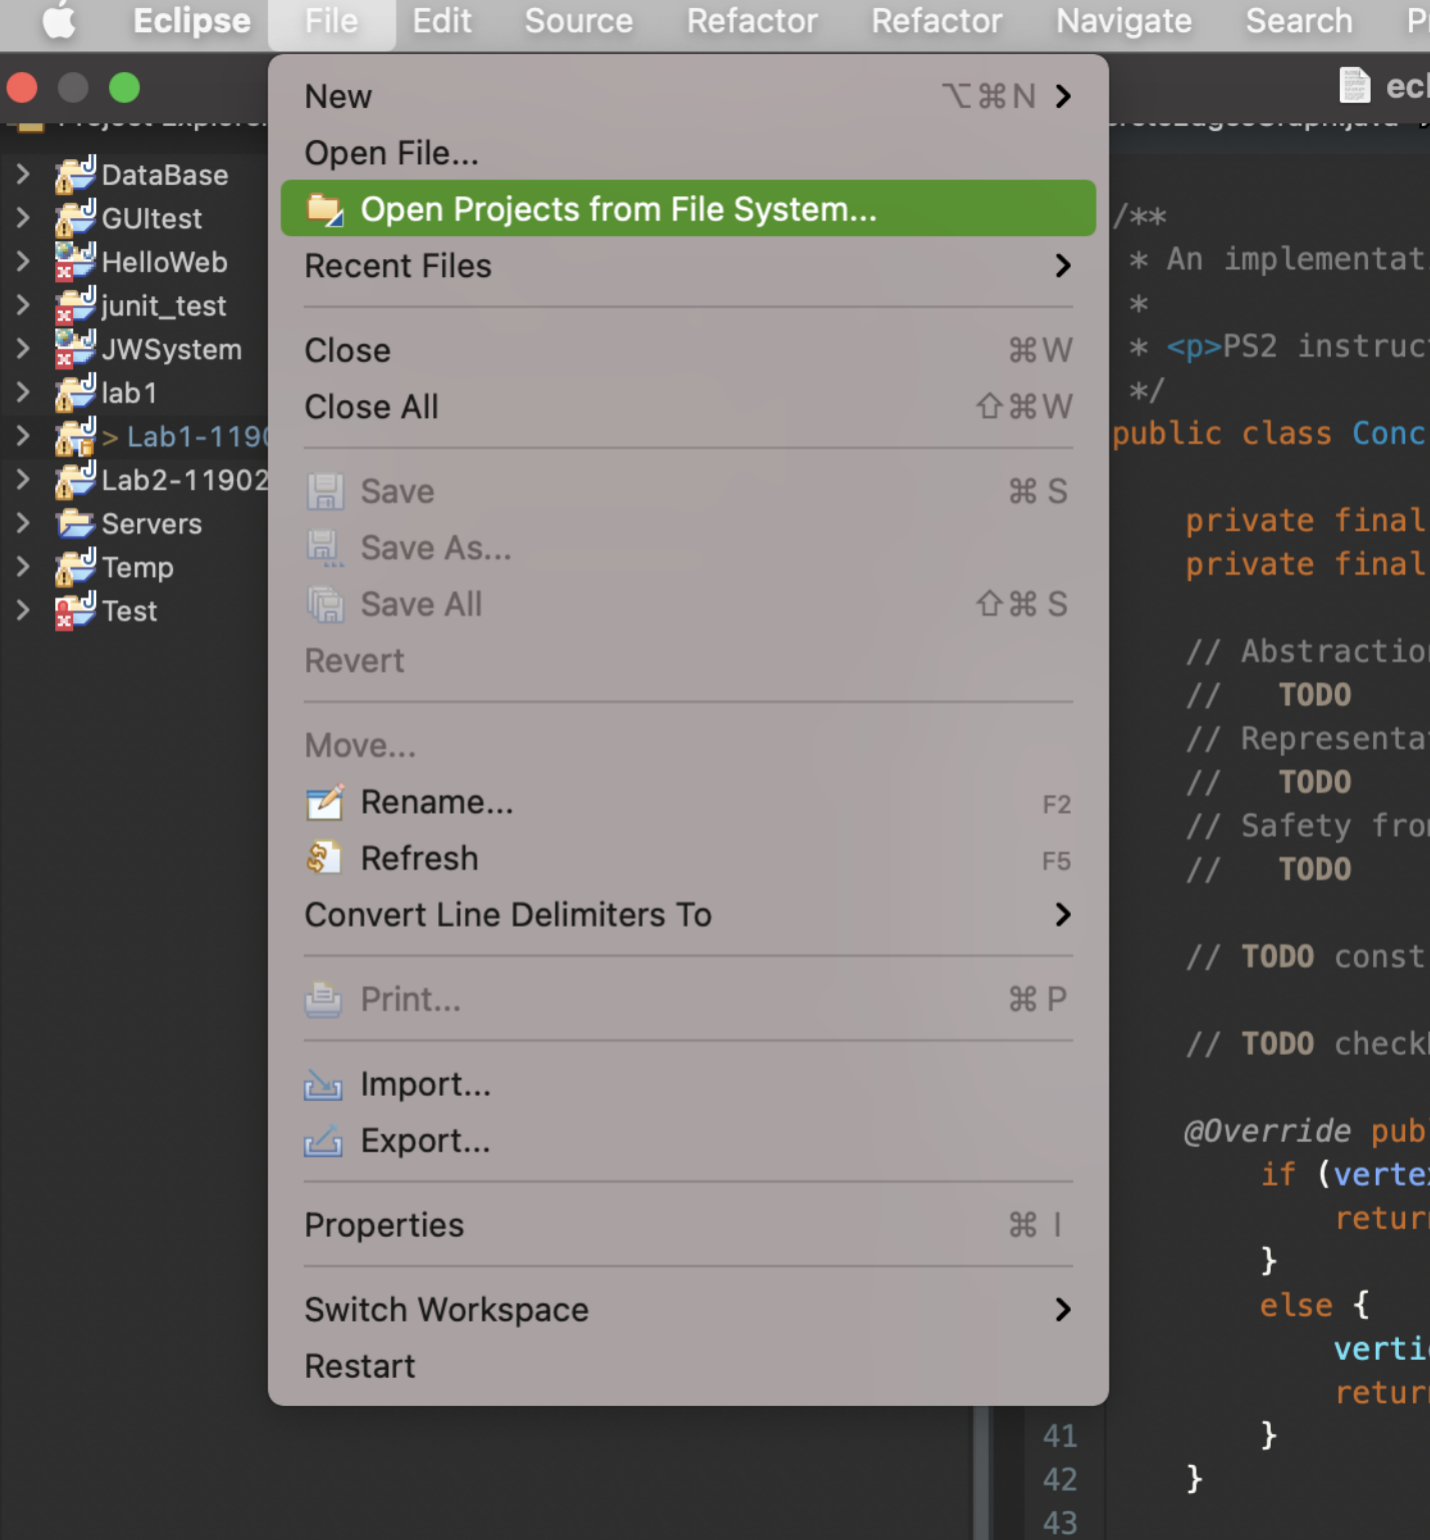Choose Rename... from File menu
This screenshot has height=1540, width=1430.
pyautogui.click(x=688, y=802)
